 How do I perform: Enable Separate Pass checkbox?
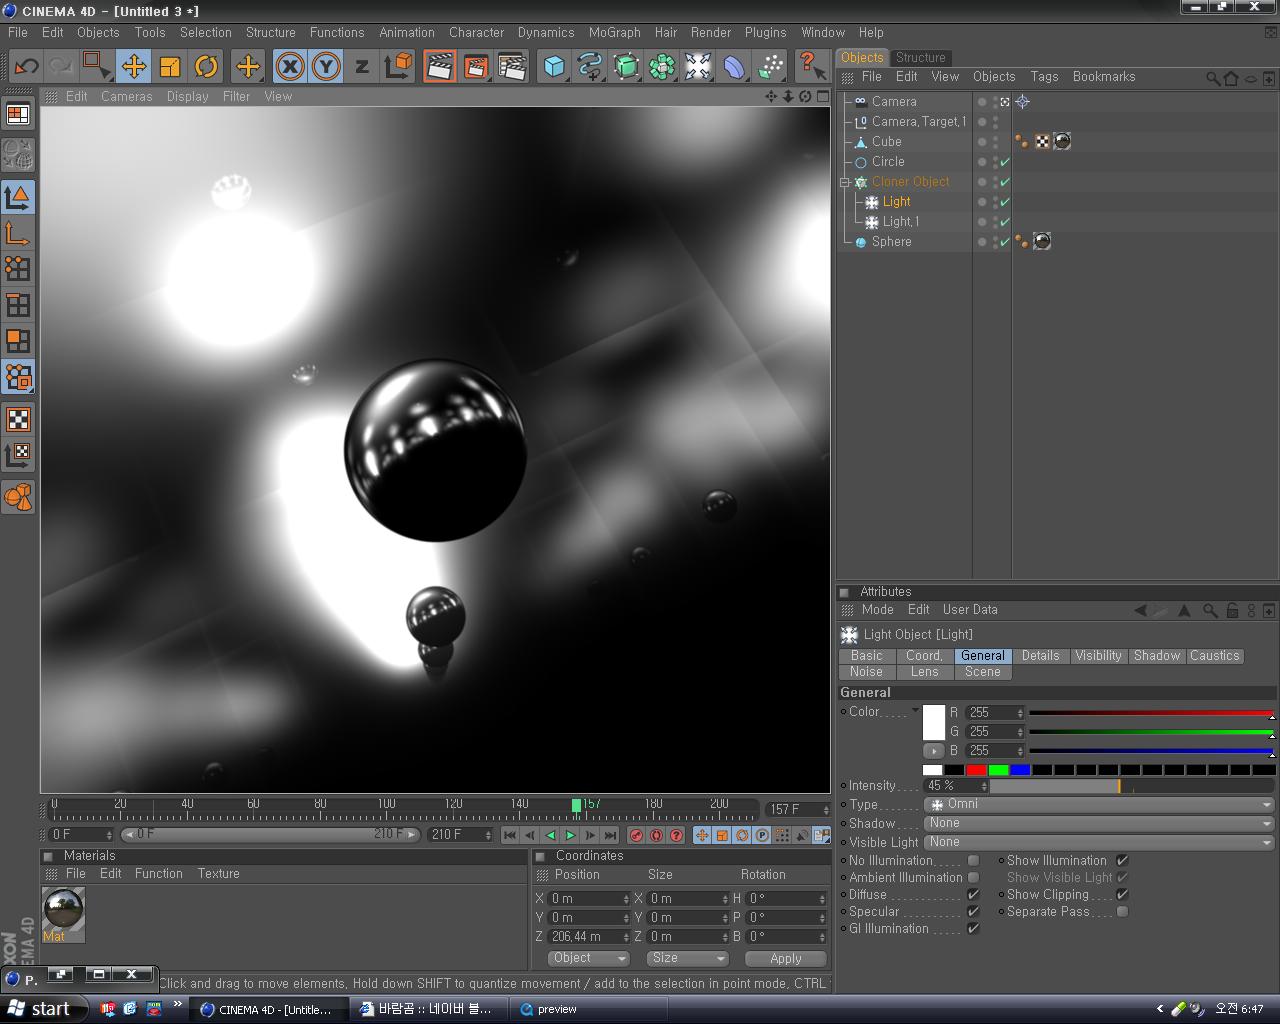click(x=1122, y=911)
